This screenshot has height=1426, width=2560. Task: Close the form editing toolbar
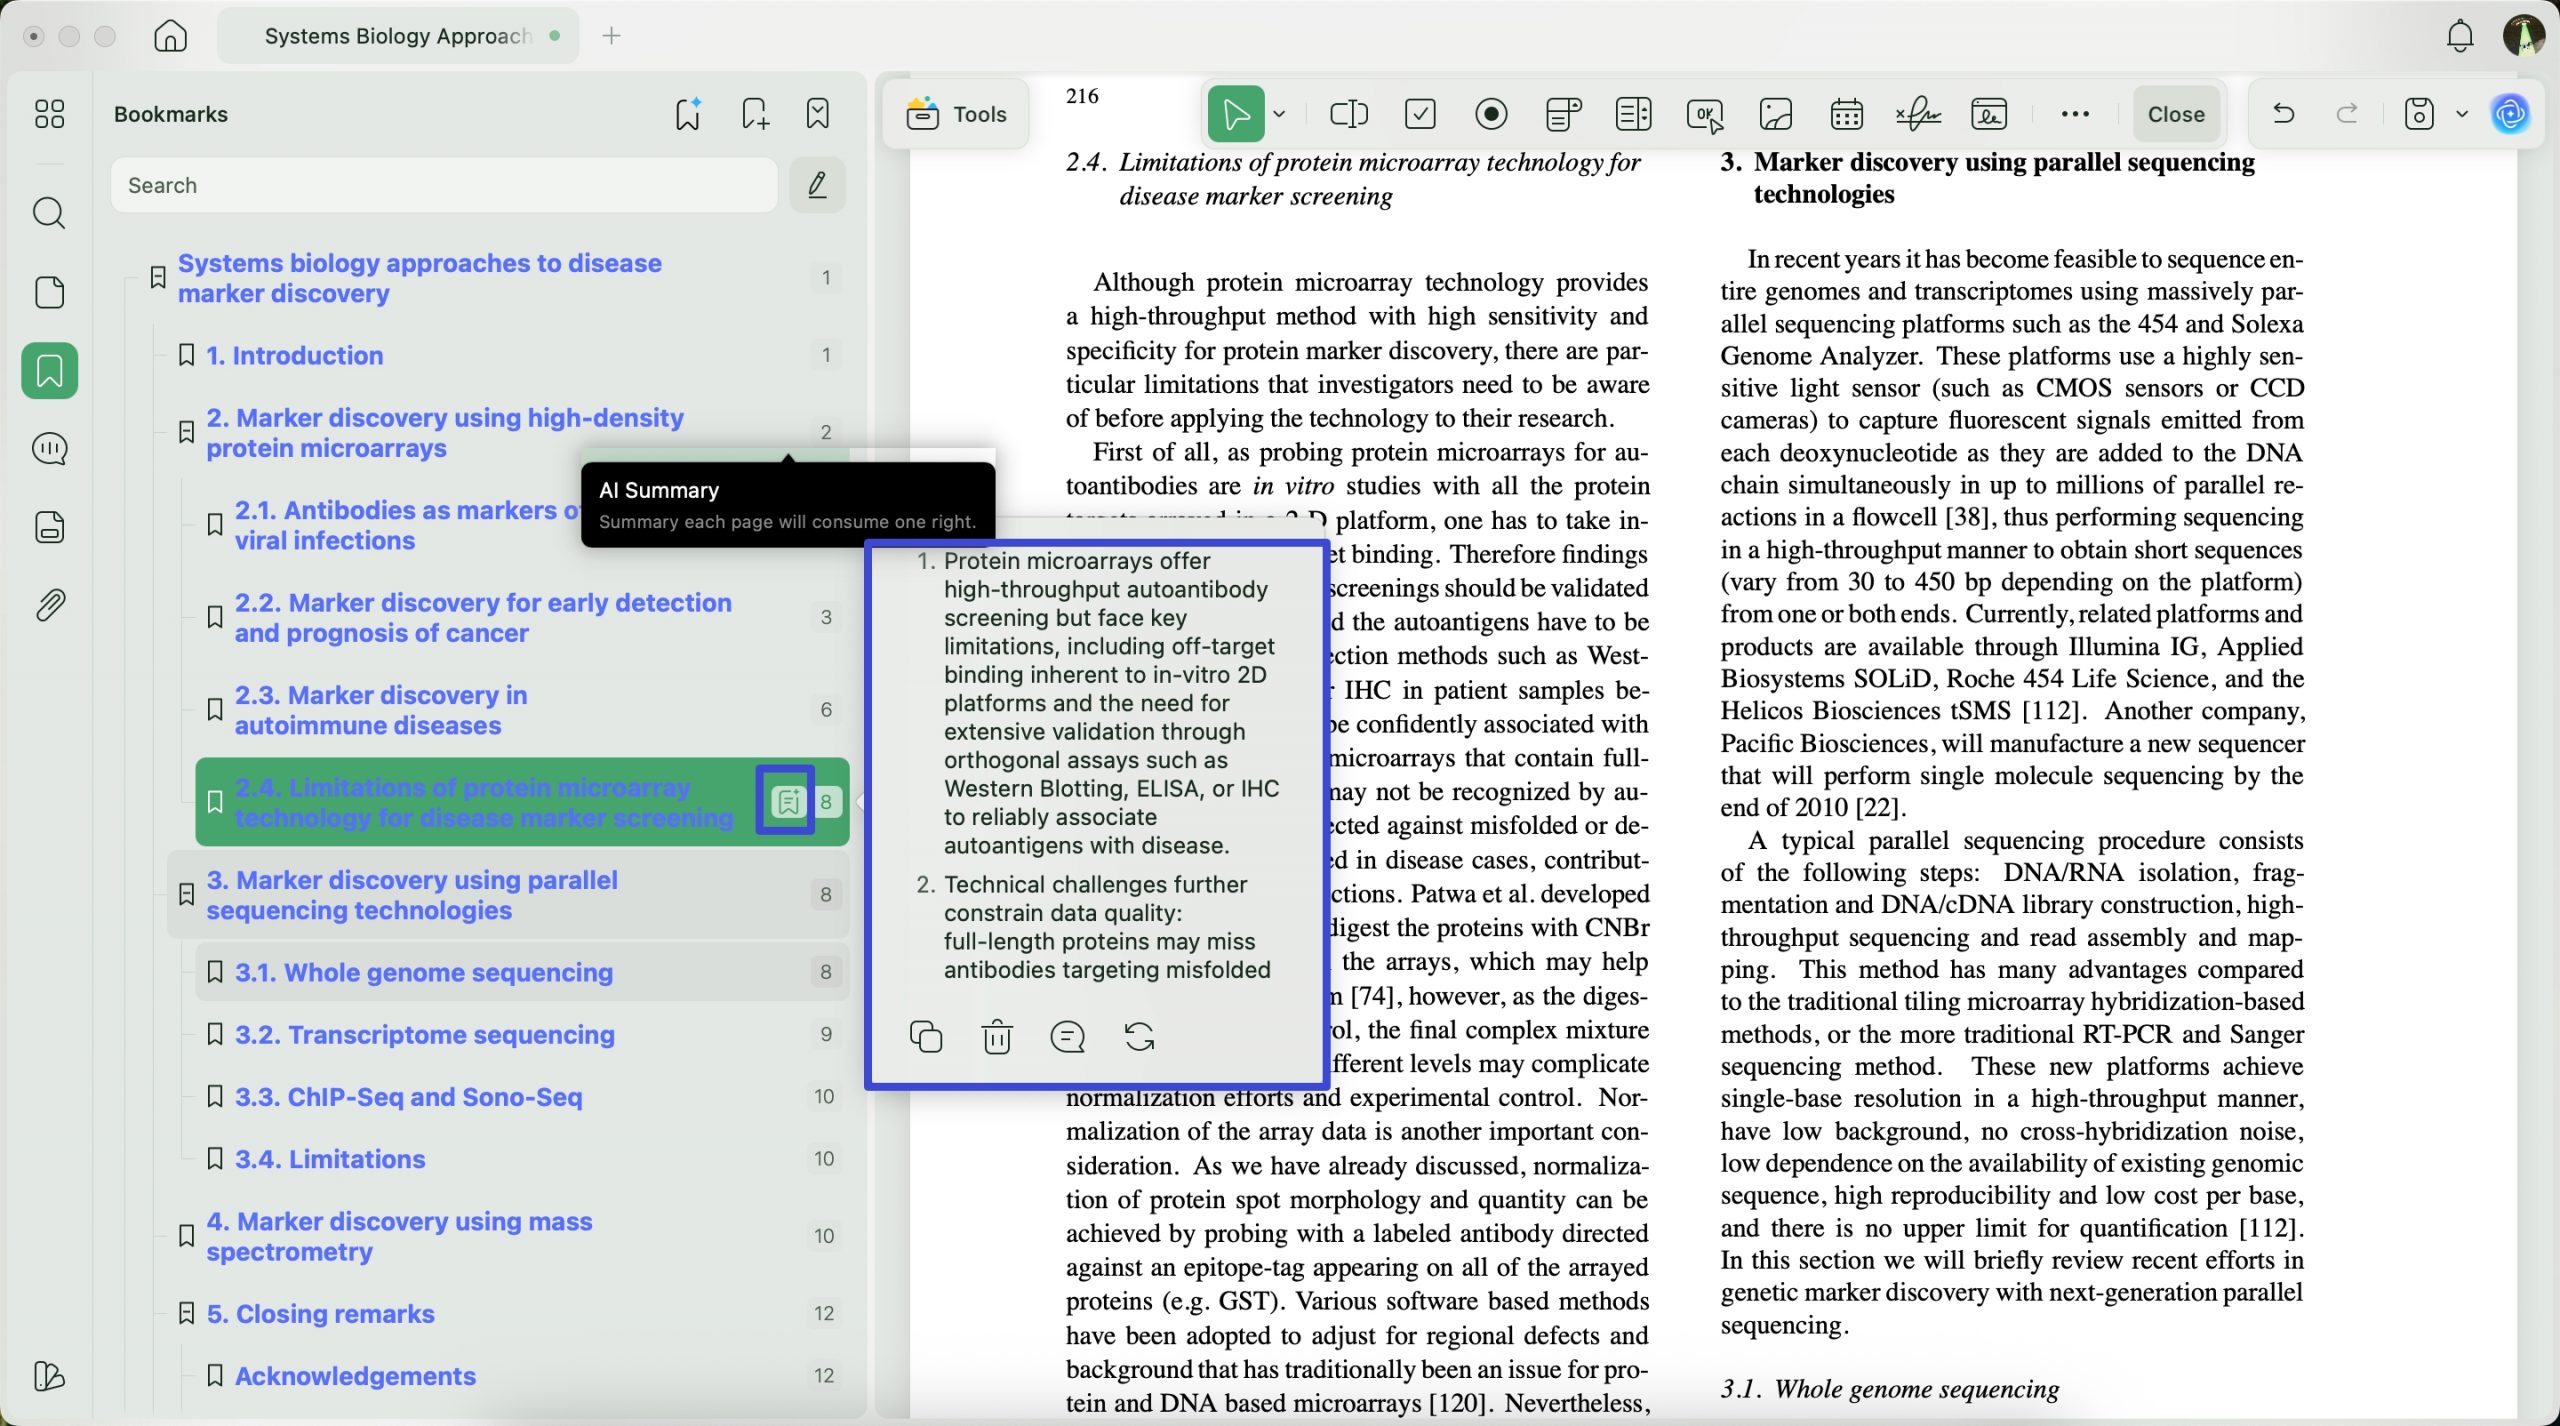[x=2175, y=114]
